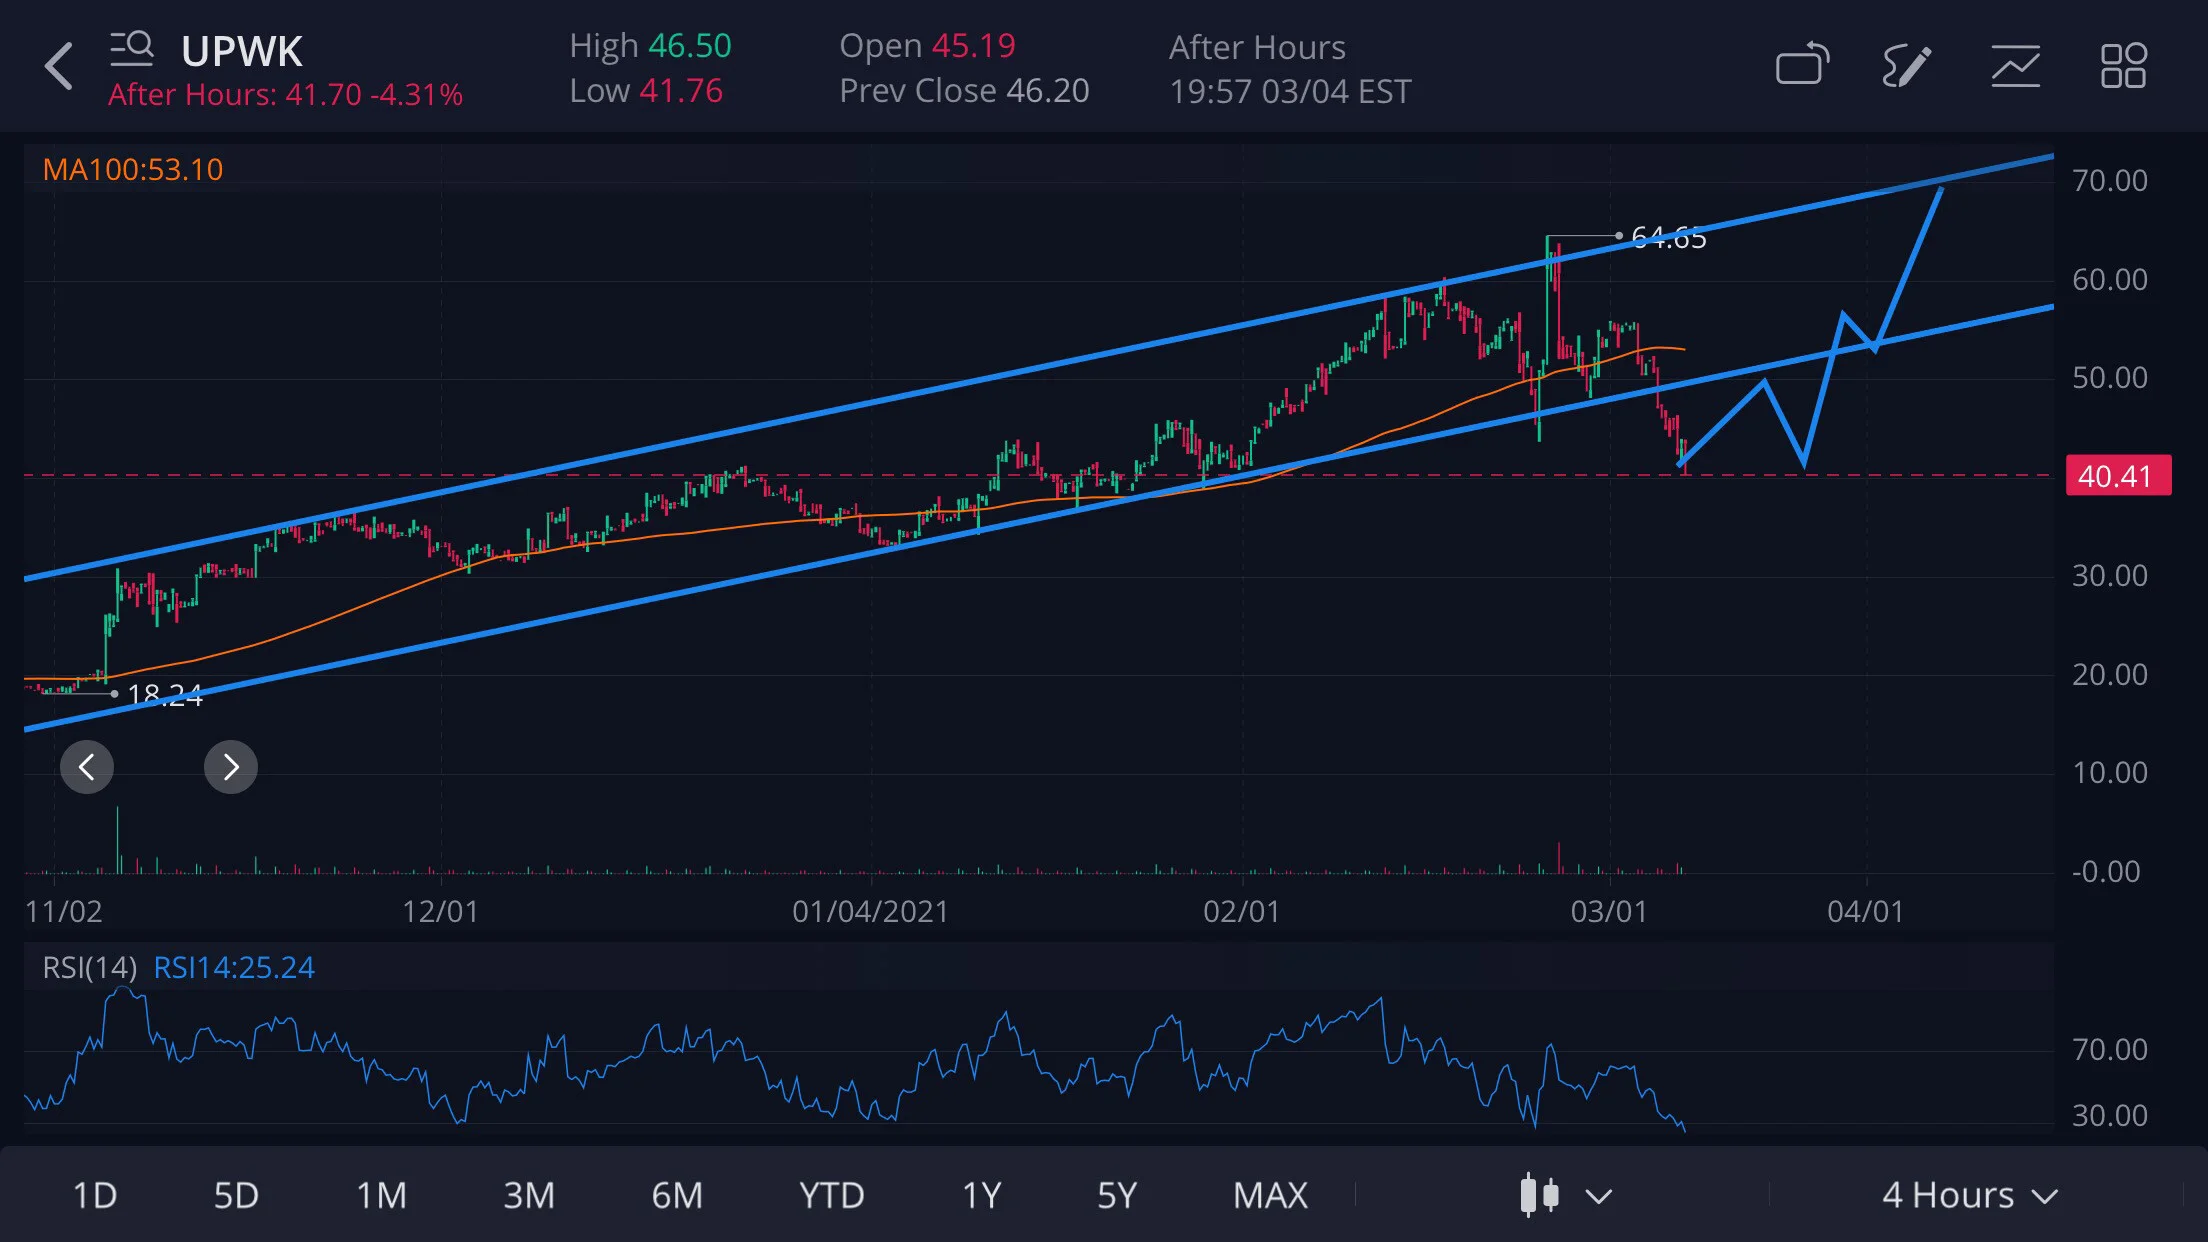Tap the After Hours 41.70 -4.31% quote
This screenshot has height=1242, width=2208.
285,94
